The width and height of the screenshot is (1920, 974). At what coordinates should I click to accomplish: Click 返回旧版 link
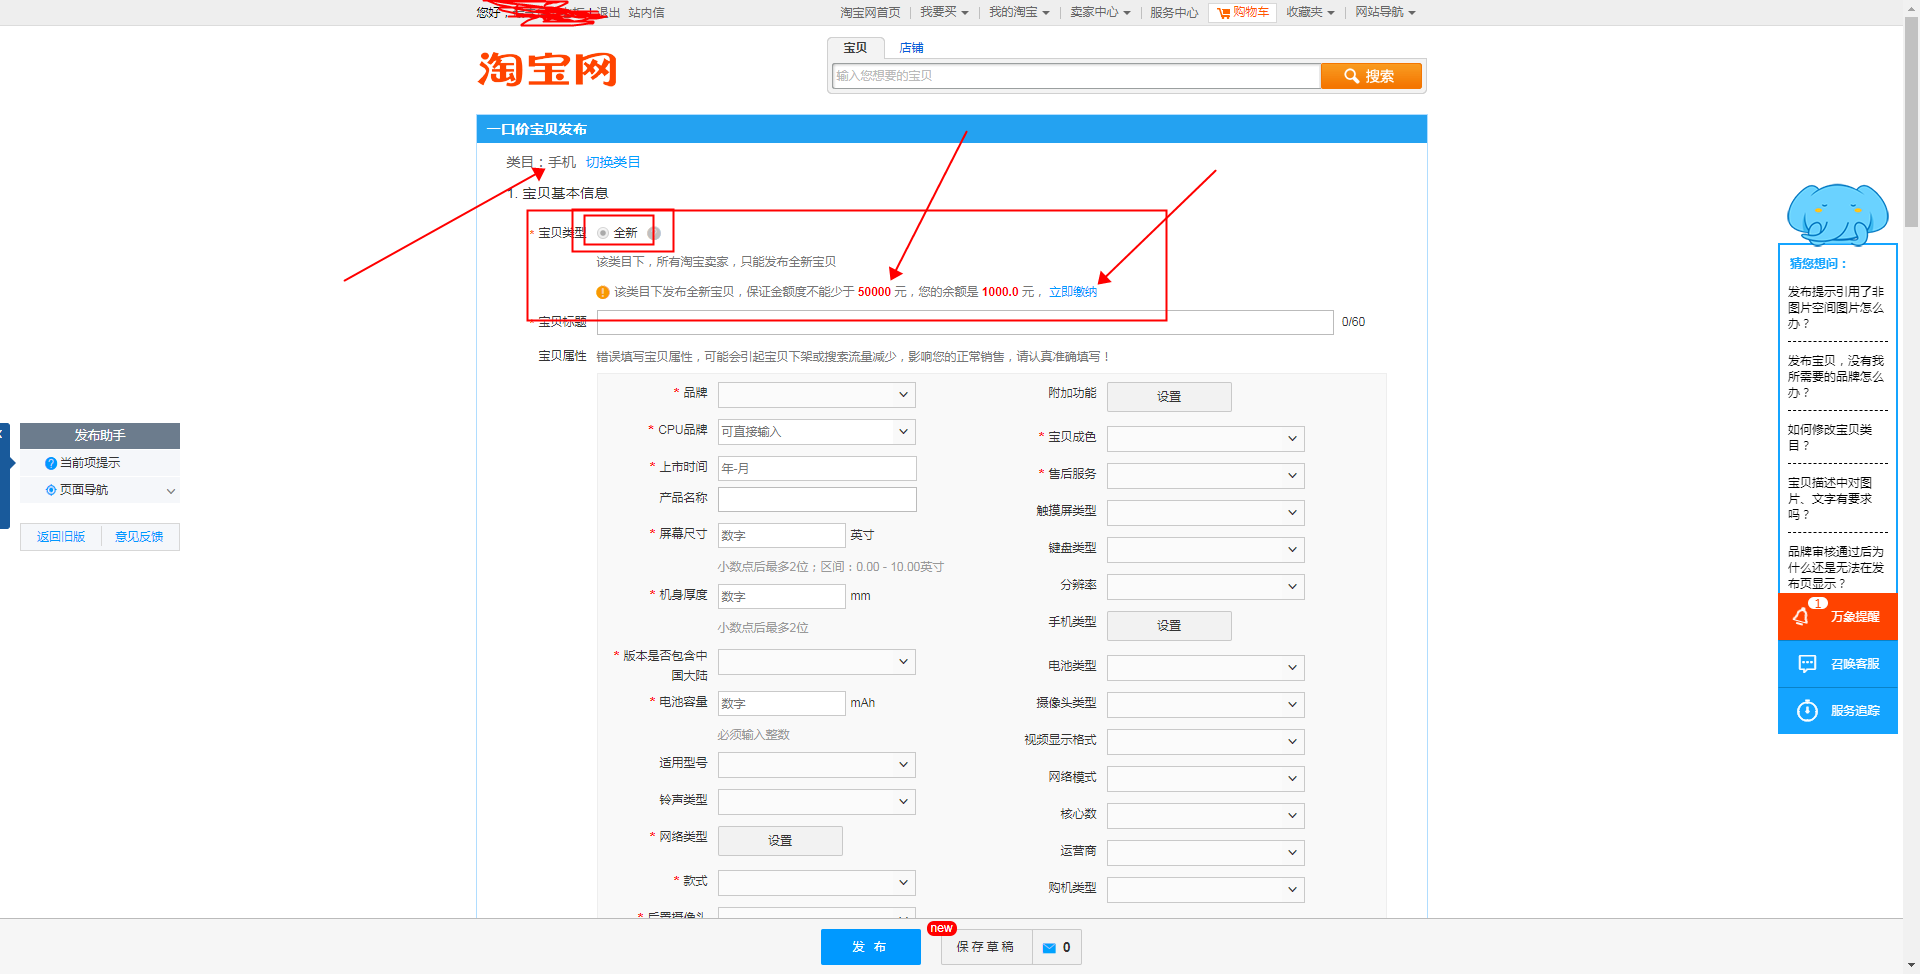pos(61,537)
